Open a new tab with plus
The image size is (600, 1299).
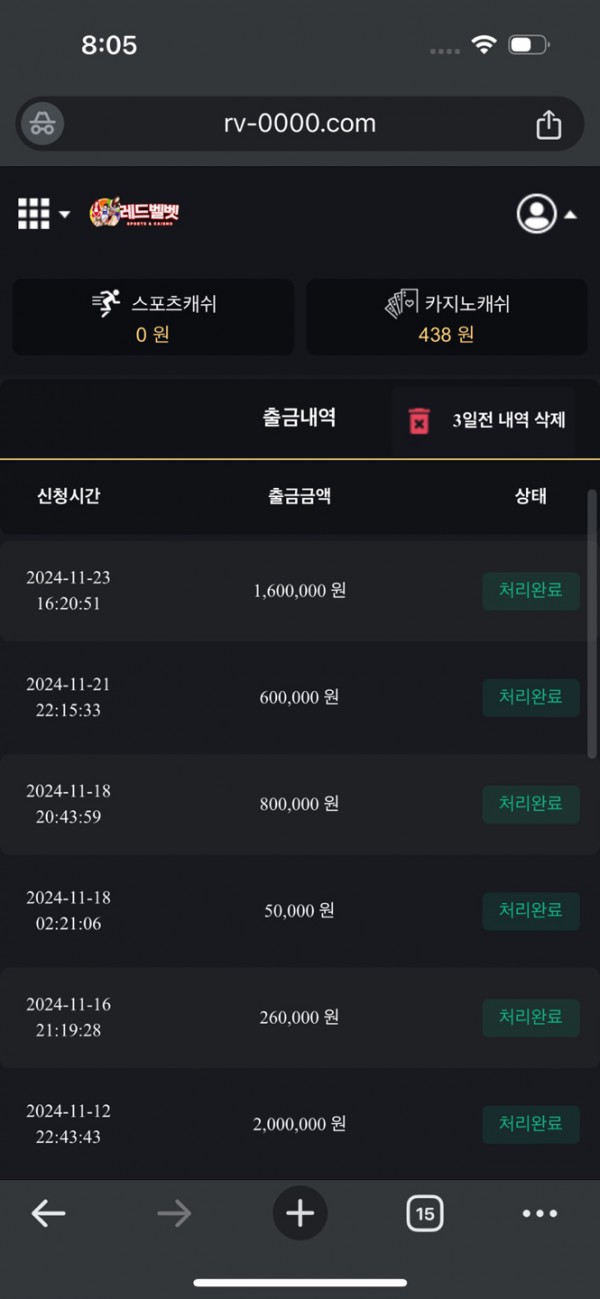tap(300, 1213)
